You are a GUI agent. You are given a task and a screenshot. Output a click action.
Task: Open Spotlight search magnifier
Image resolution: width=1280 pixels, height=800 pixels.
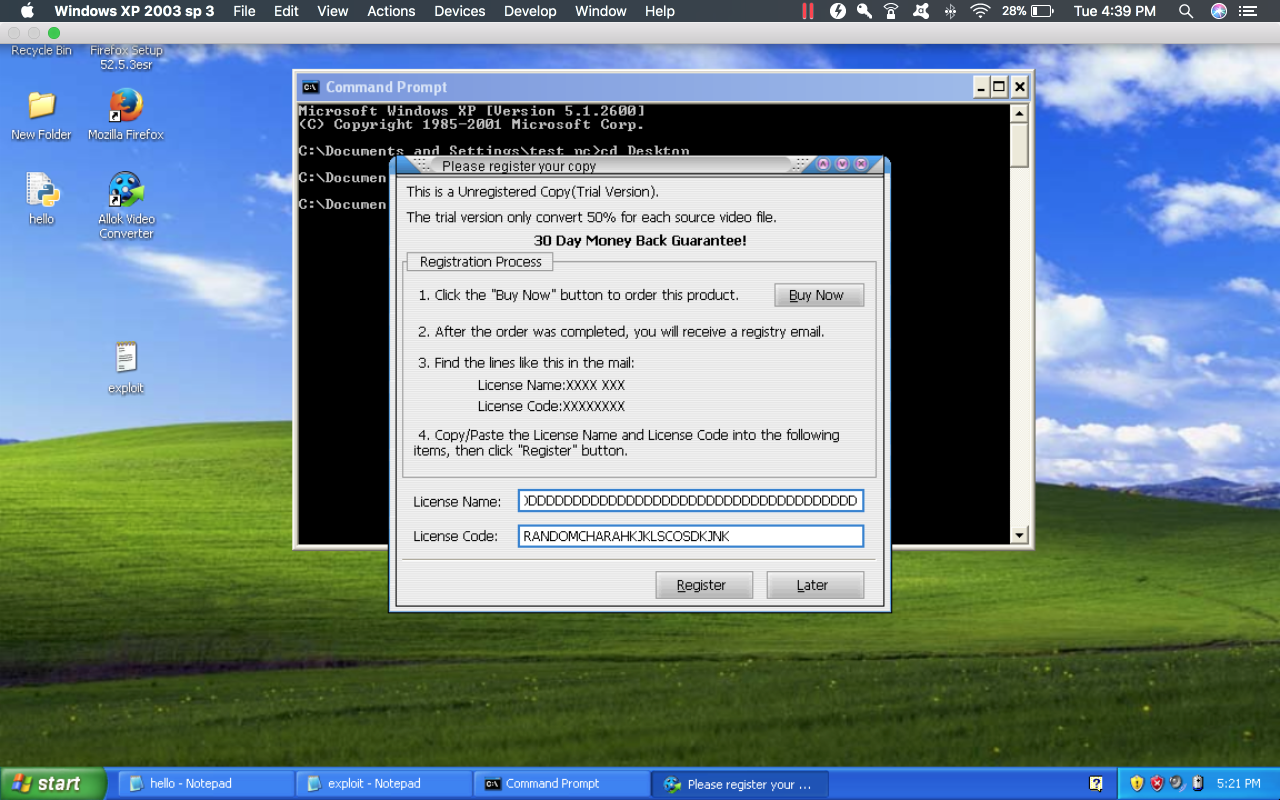click(x=1186, y=11)
